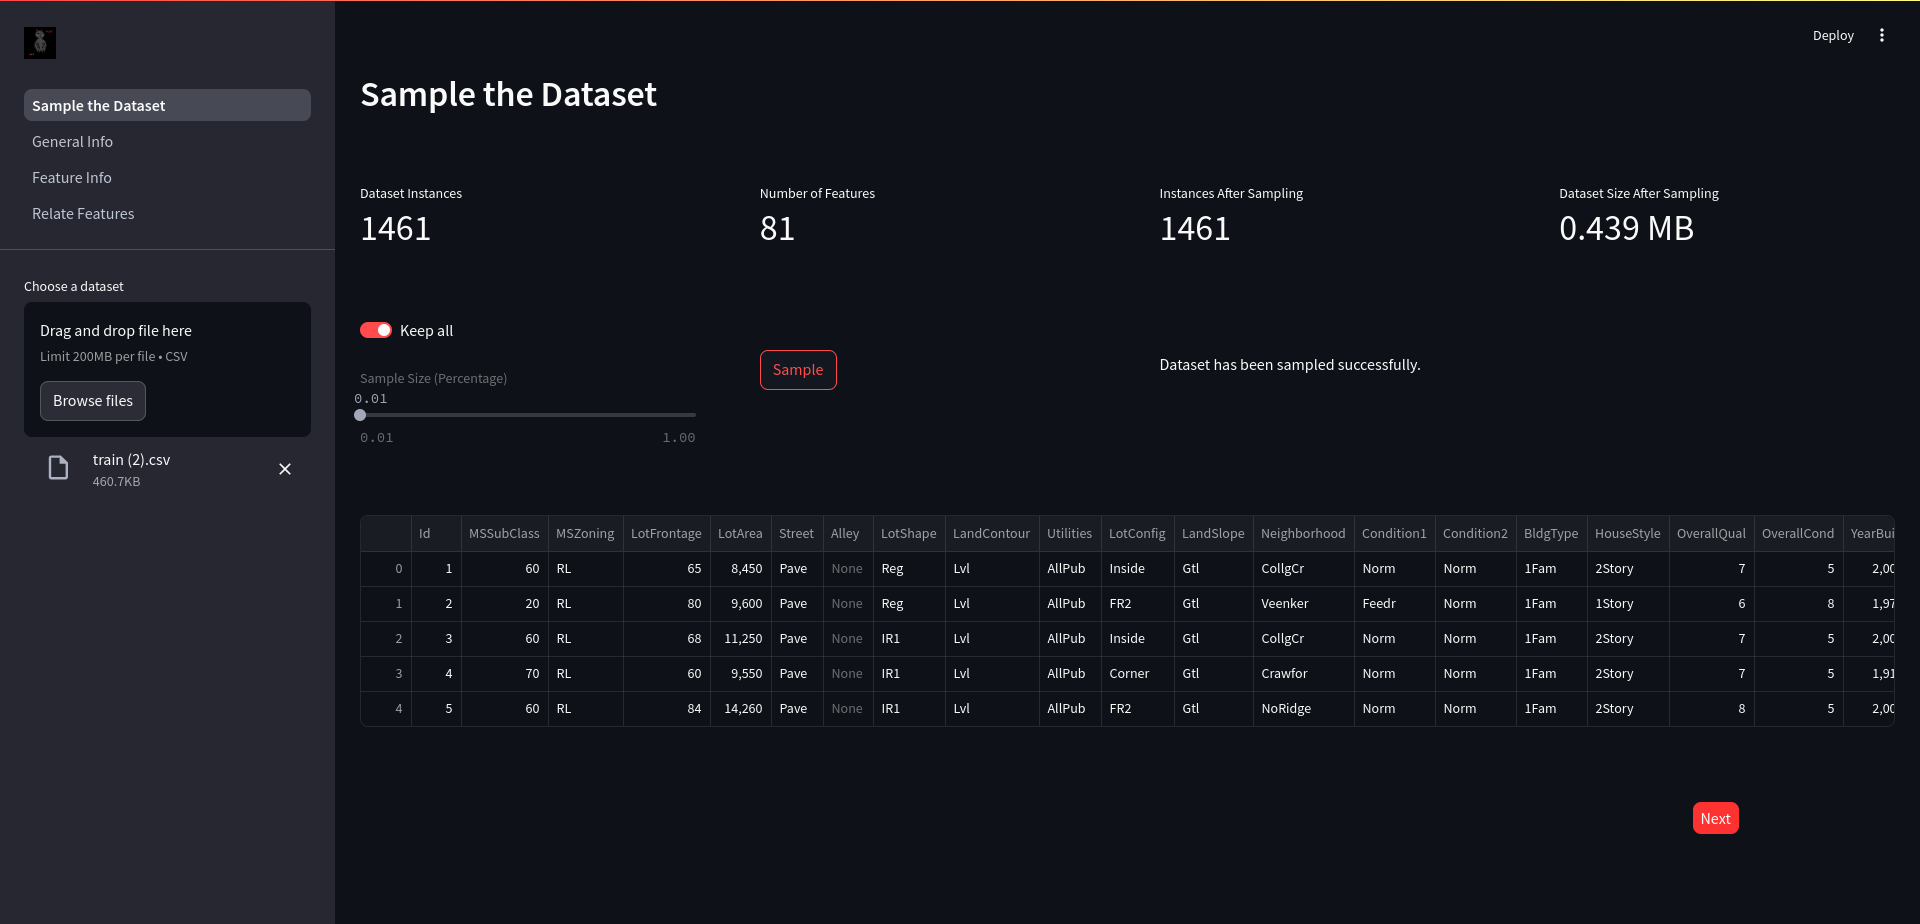The image size is (1920, 924).
Task: Click the train (2).csv file document icon
Action: (59, 468)
